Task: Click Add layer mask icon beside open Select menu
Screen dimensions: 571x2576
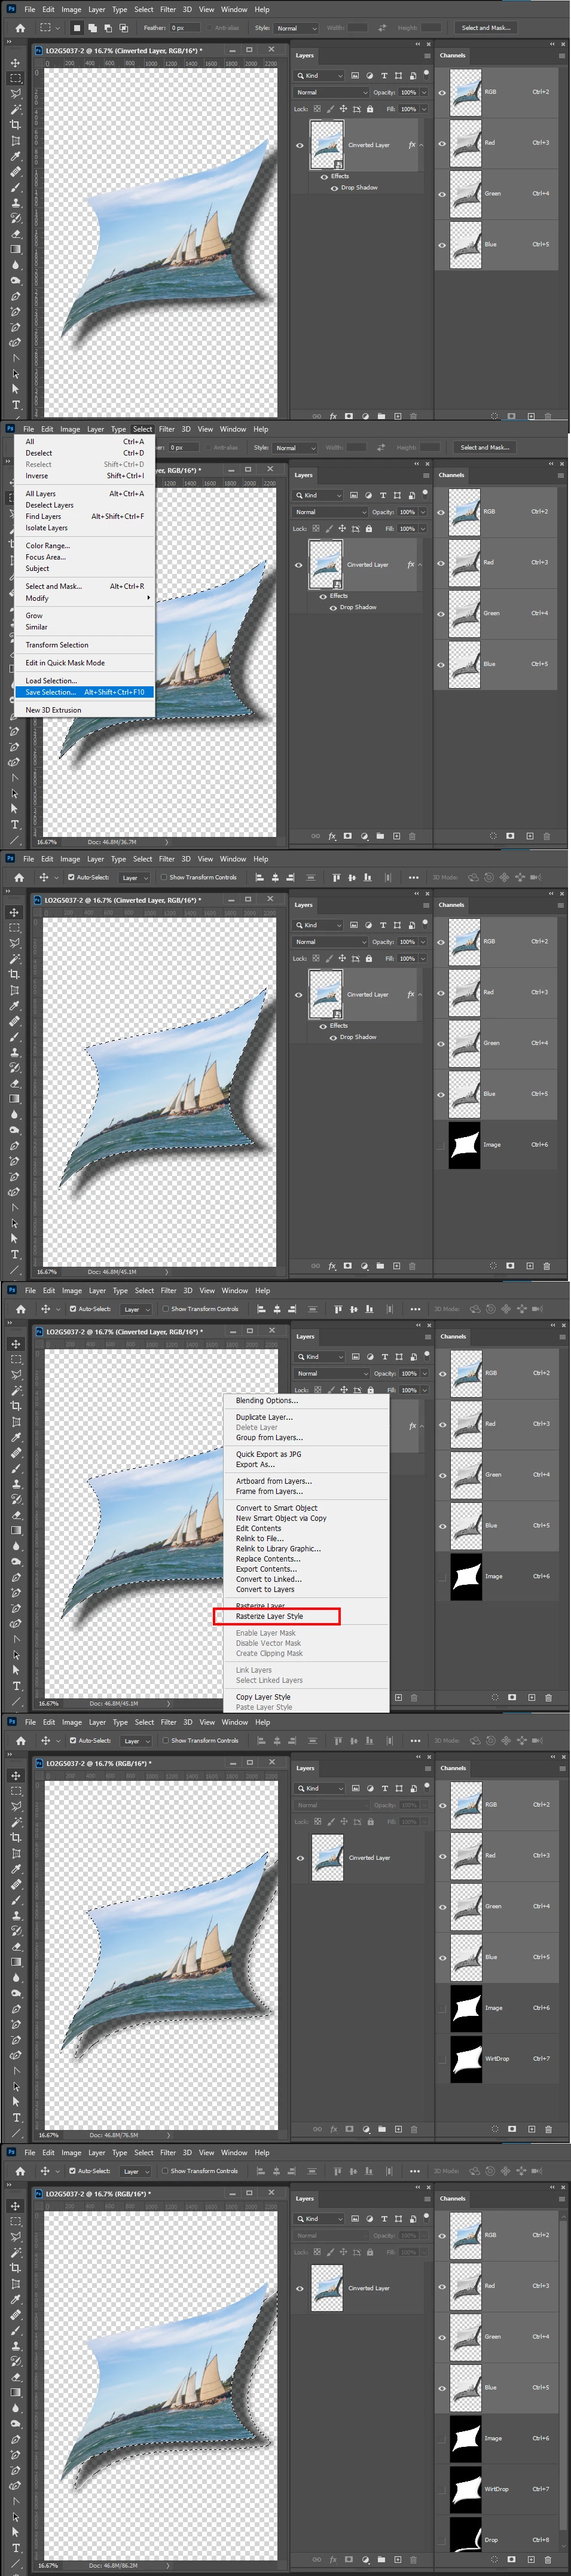Action: (347, 836)
